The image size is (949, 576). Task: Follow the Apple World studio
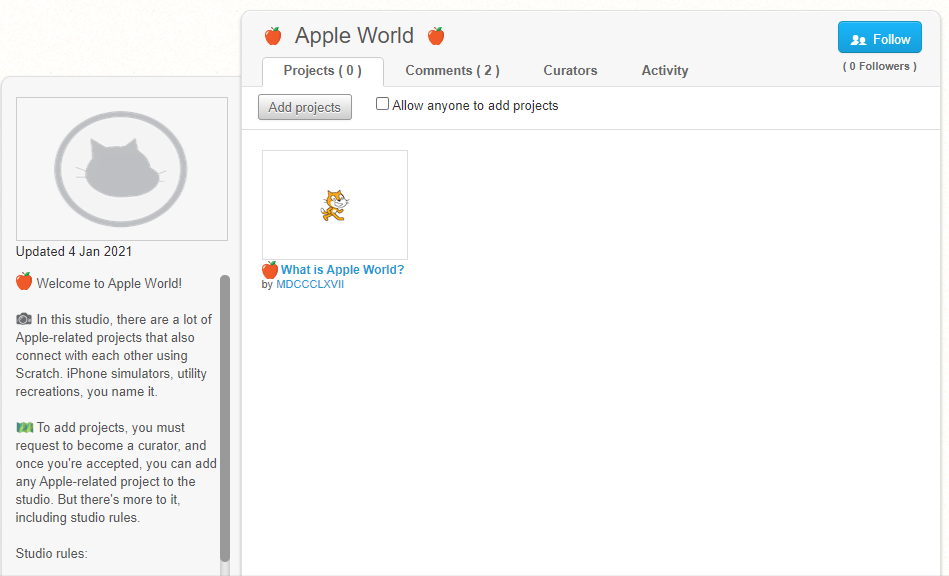coord(879,39)
